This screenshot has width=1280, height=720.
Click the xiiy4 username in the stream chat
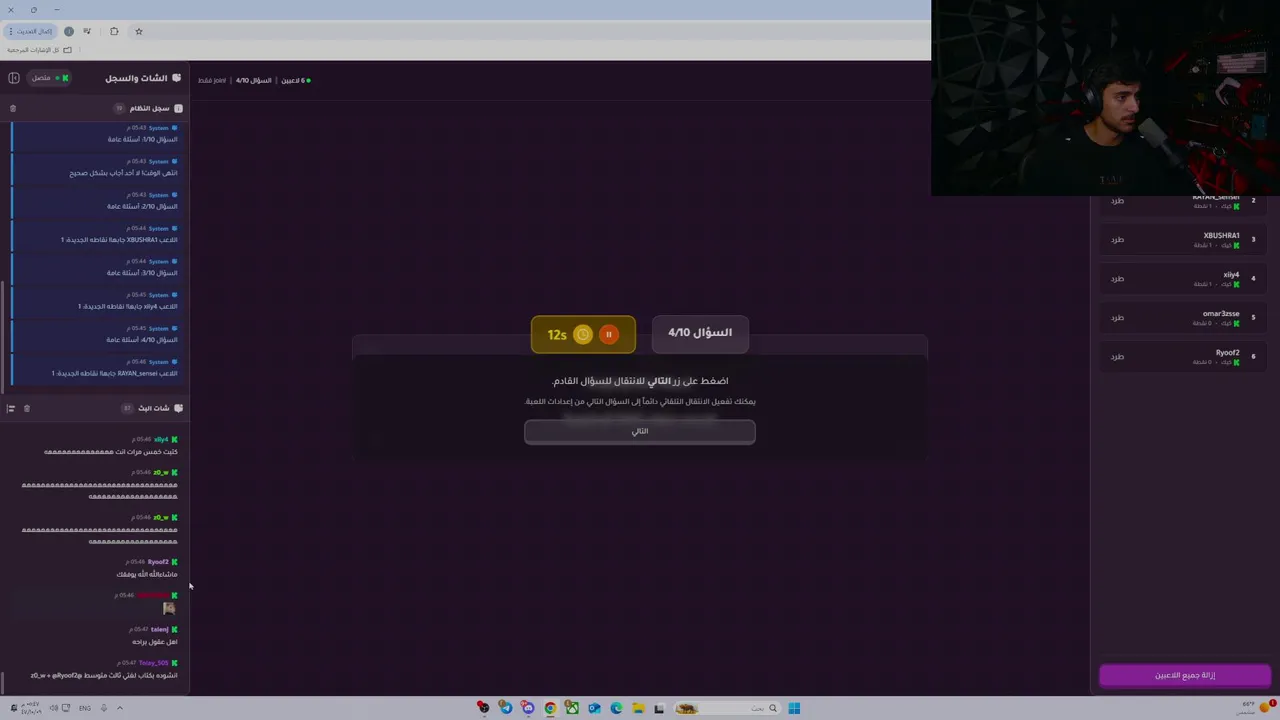pos(161,439)
